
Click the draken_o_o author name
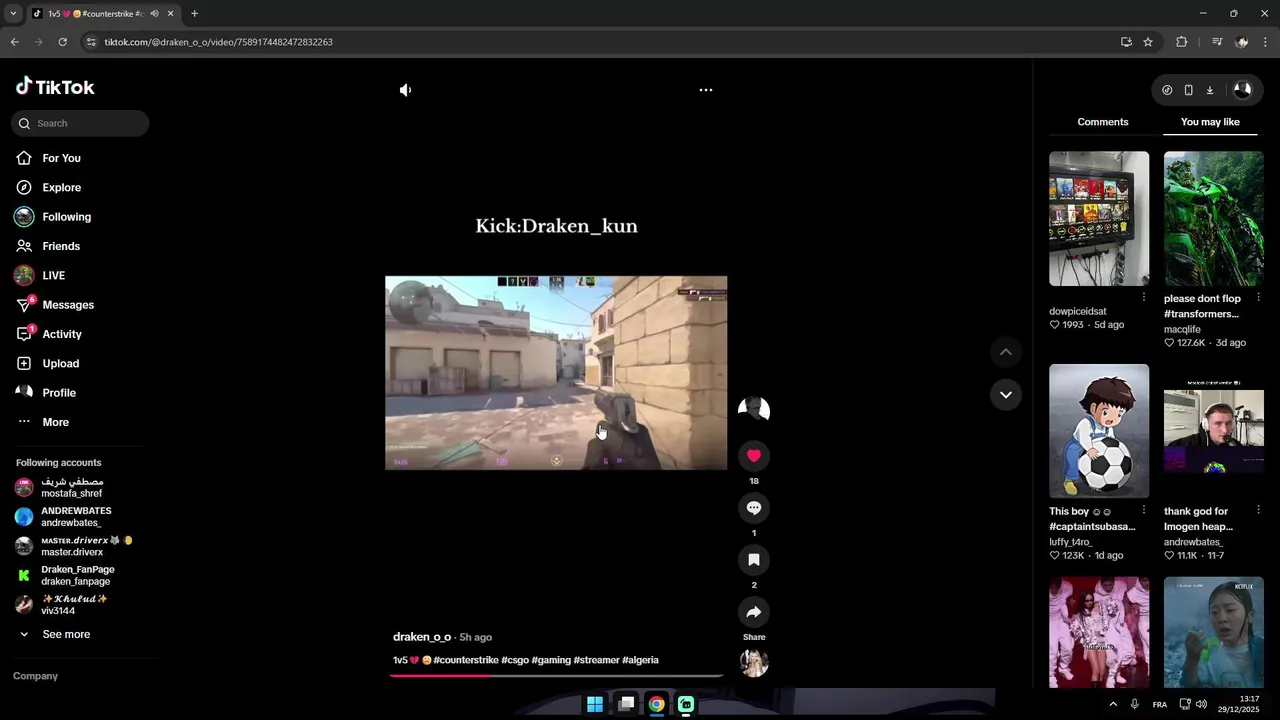(x=422, y=637)
